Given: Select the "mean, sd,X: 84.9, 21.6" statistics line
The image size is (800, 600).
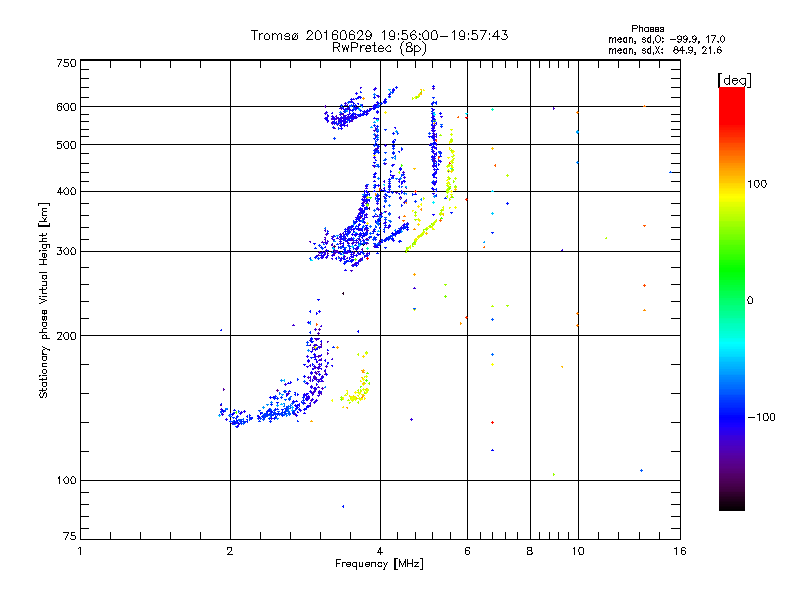Looking at the screenshot, I should (x=665, y=50).
